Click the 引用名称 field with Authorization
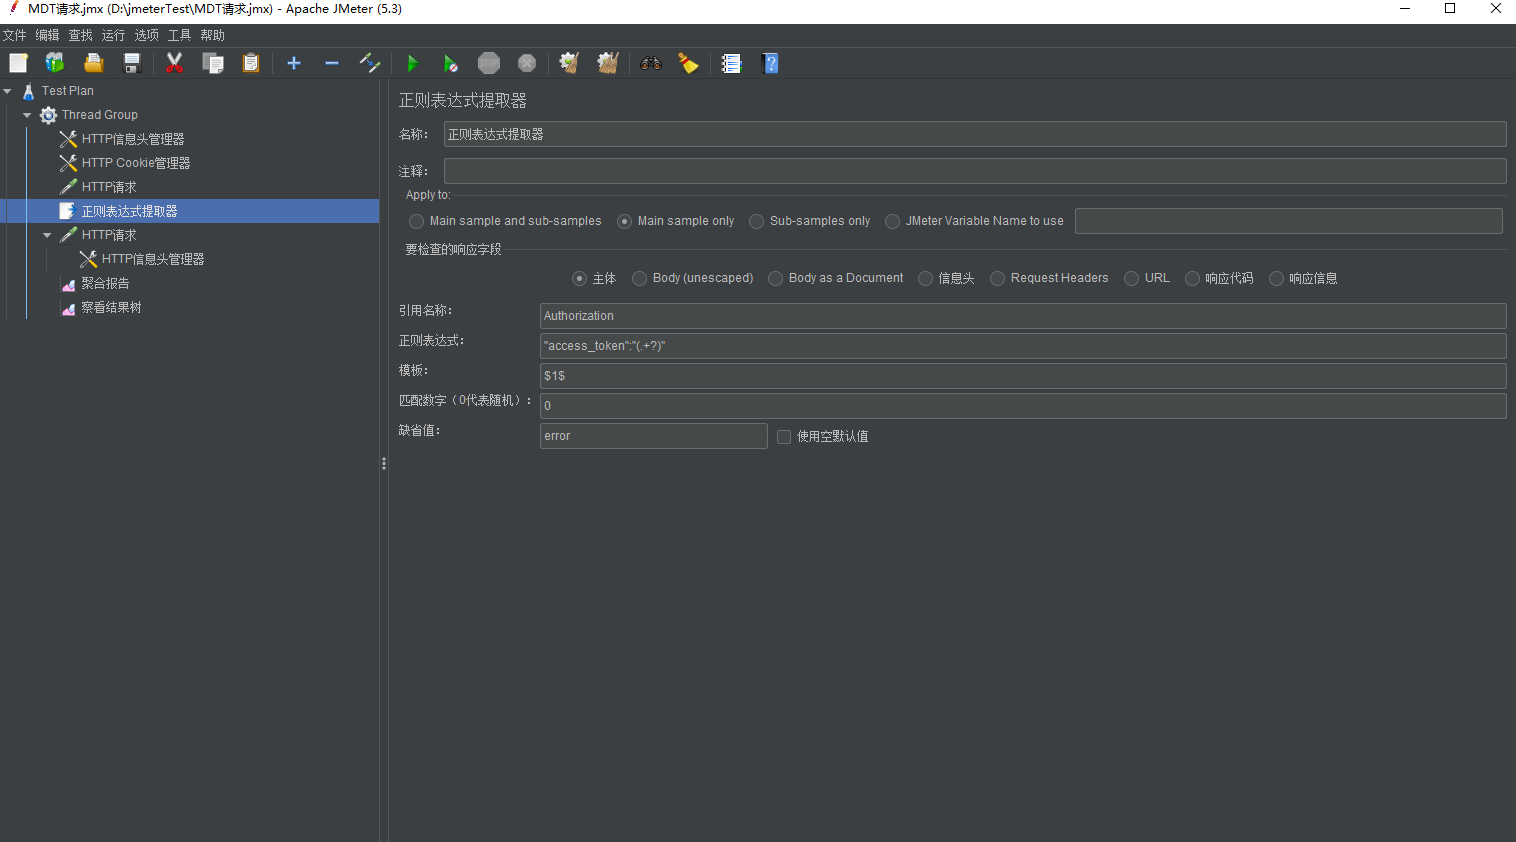 1023,316
